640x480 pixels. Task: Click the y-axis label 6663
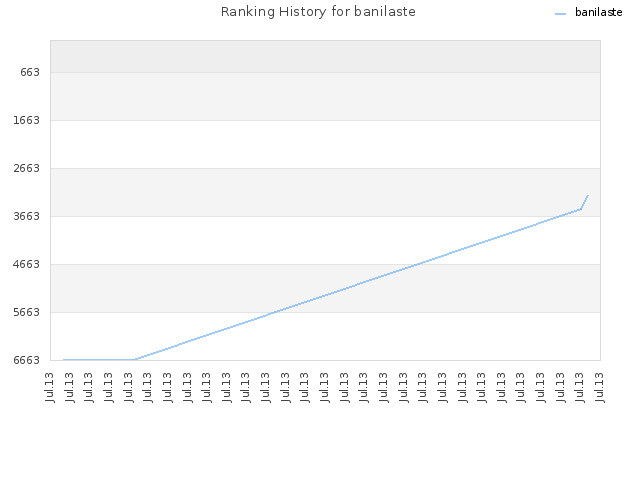27,360
